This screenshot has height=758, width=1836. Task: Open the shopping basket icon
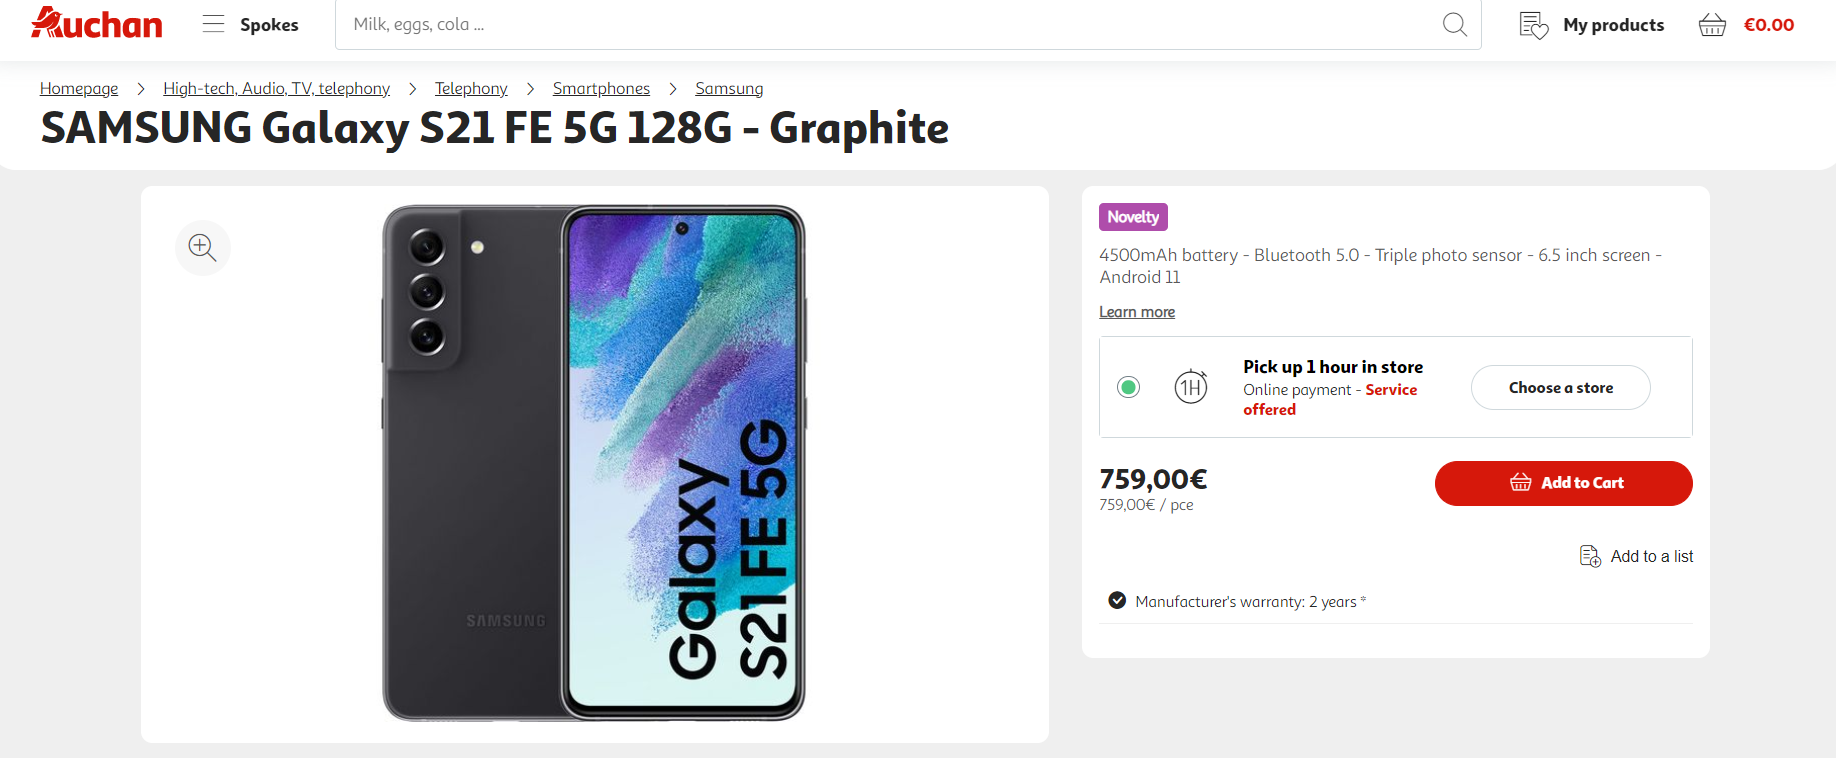point(1712,25)
